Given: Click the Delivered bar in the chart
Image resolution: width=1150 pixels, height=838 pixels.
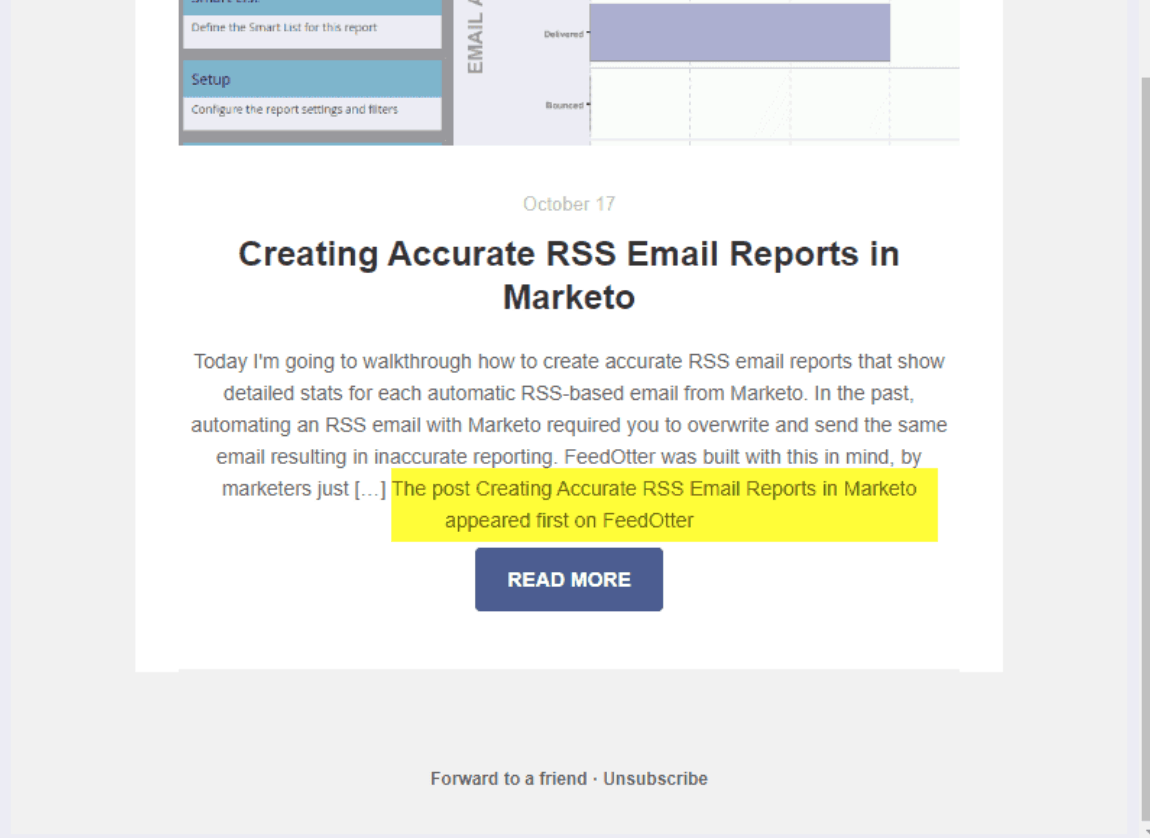Looking at the screenshot, I should [739, 33].
